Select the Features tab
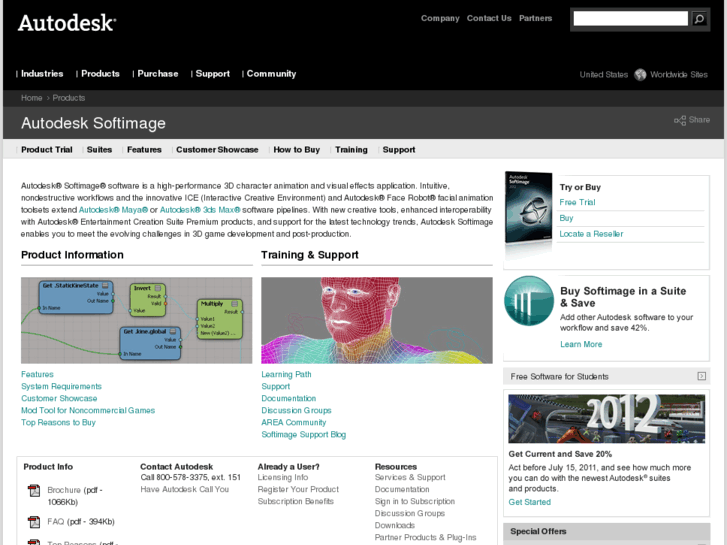The height and width of the screenshot is (545, 727). pos(144,150)
